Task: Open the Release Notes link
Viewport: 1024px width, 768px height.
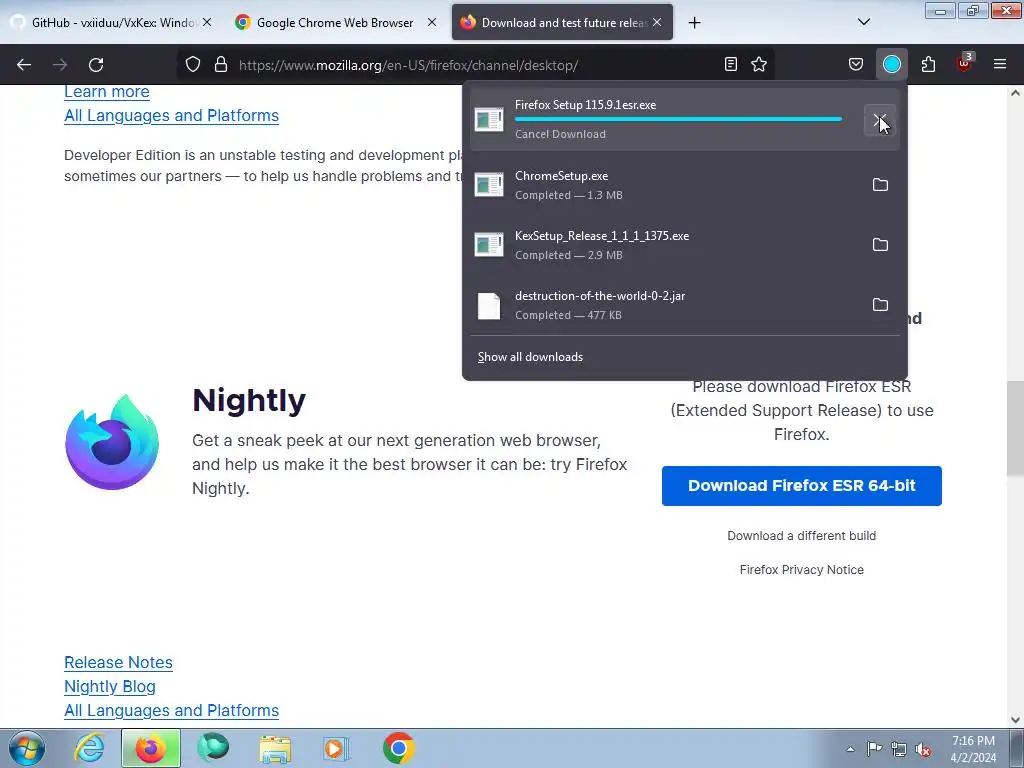Action: [x=118, y=662]
